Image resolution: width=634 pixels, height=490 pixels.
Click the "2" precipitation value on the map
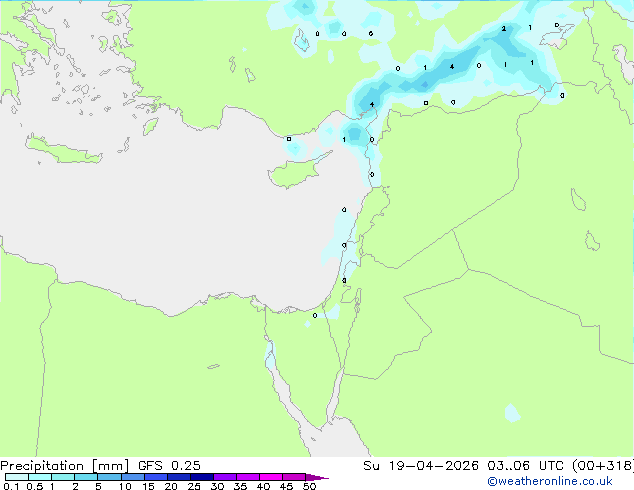[x=503, y=29]
